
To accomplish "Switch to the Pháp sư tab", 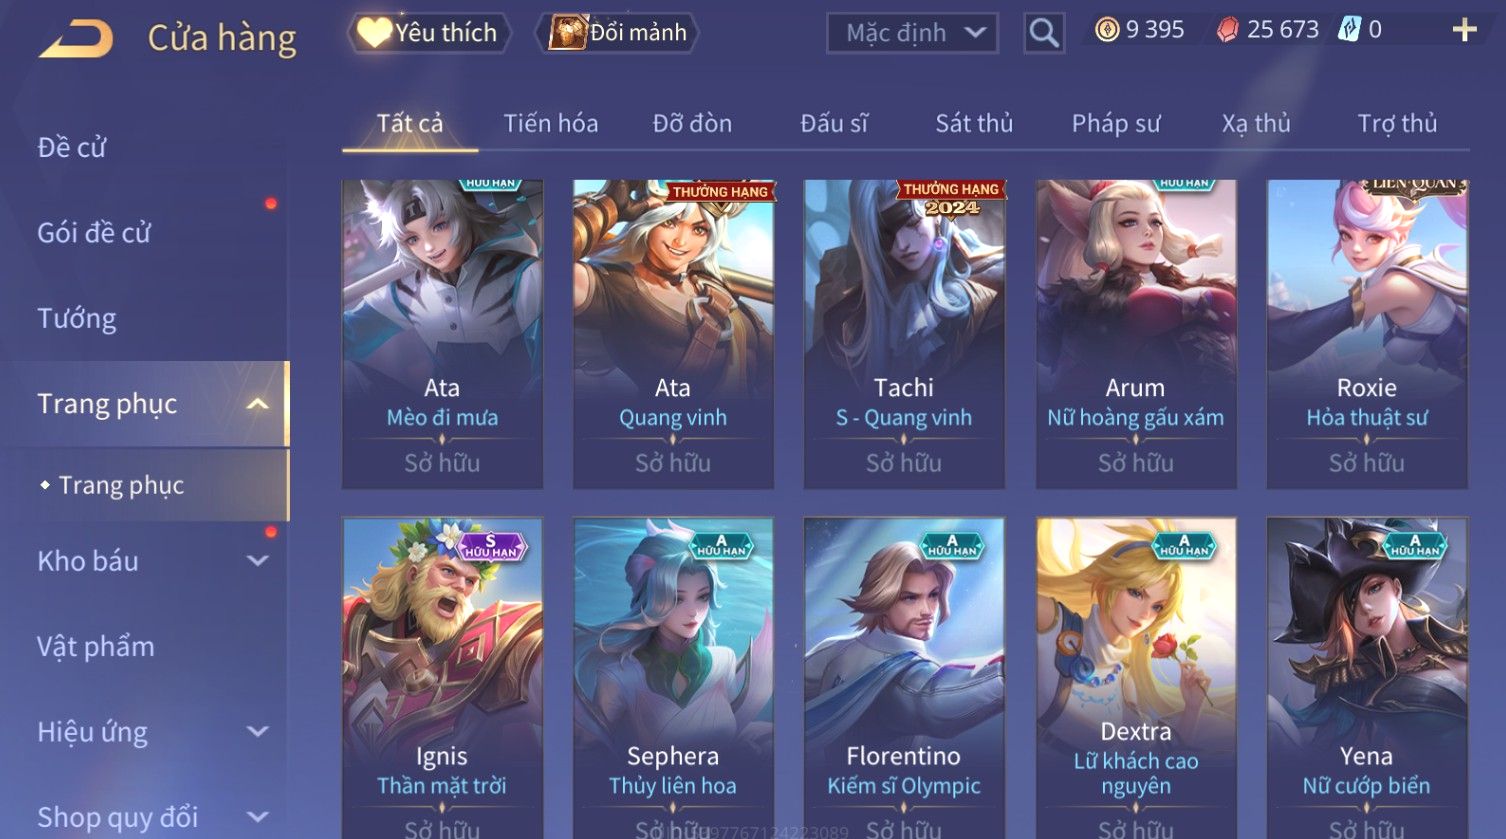I will [x=1116, y=123].
